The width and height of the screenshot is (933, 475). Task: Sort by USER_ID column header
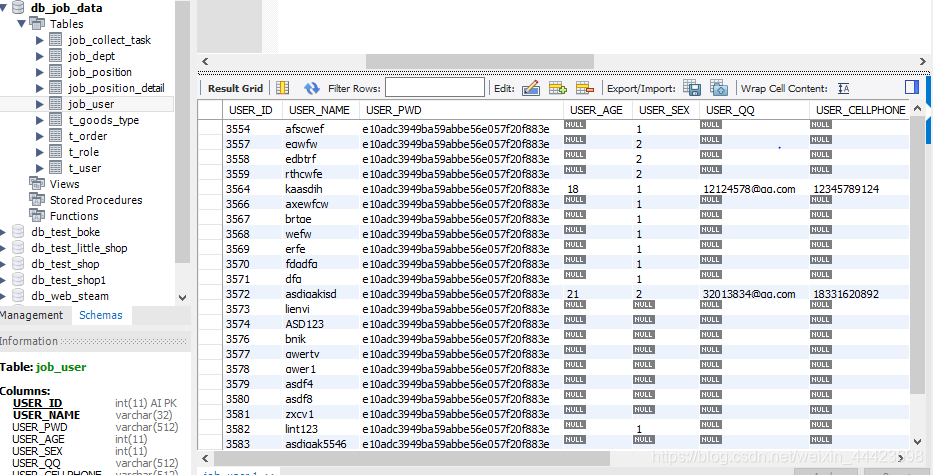click(251, 110)
